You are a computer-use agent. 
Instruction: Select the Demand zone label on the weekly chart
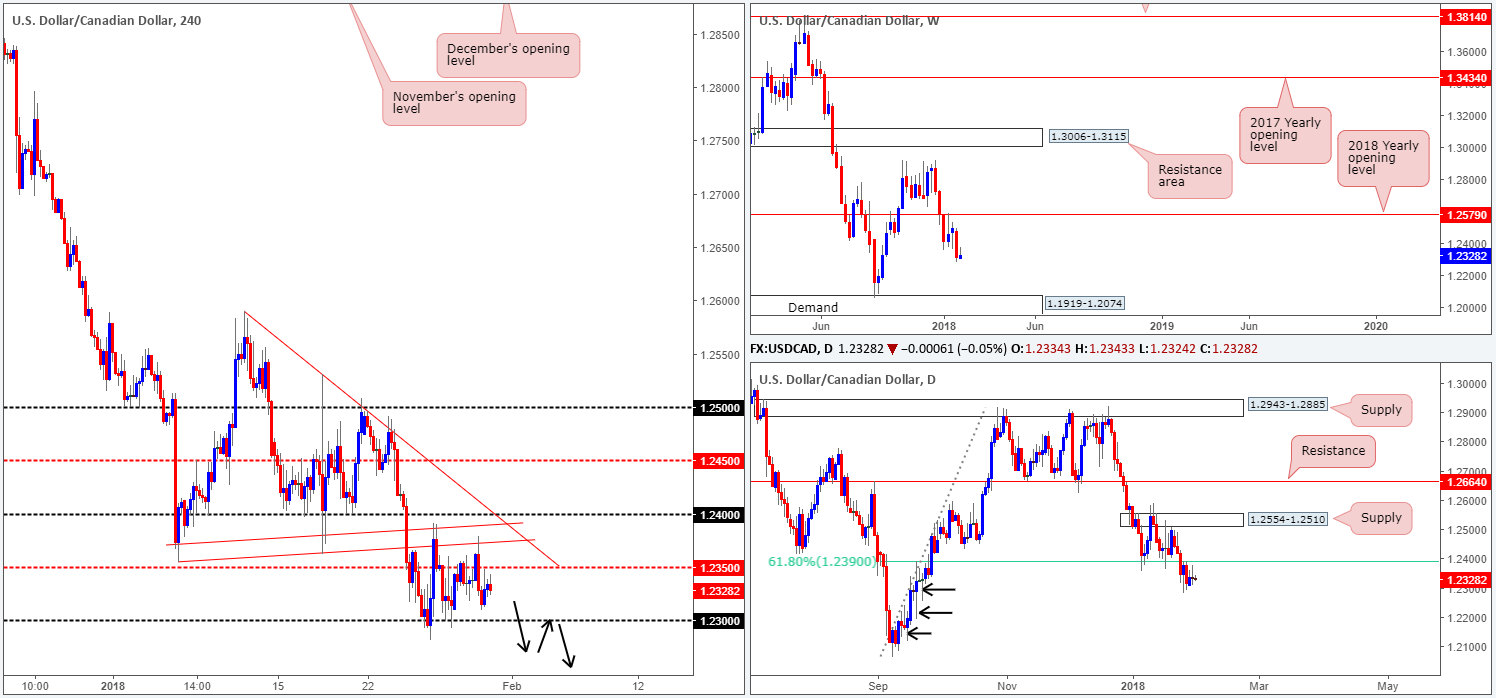(x=813, y=308)
